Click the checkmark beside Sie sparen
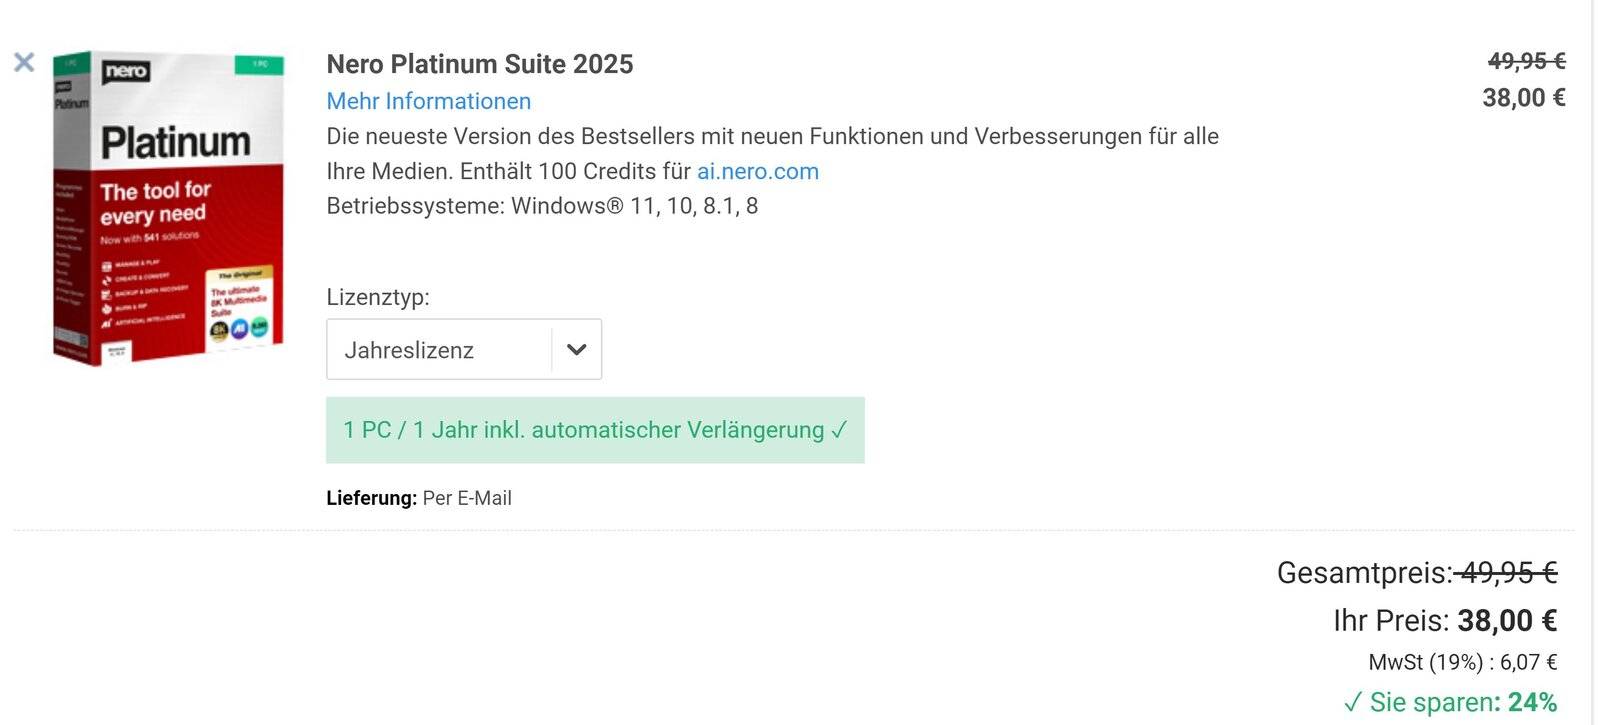1600x725 pixels. pos(1352,702)
